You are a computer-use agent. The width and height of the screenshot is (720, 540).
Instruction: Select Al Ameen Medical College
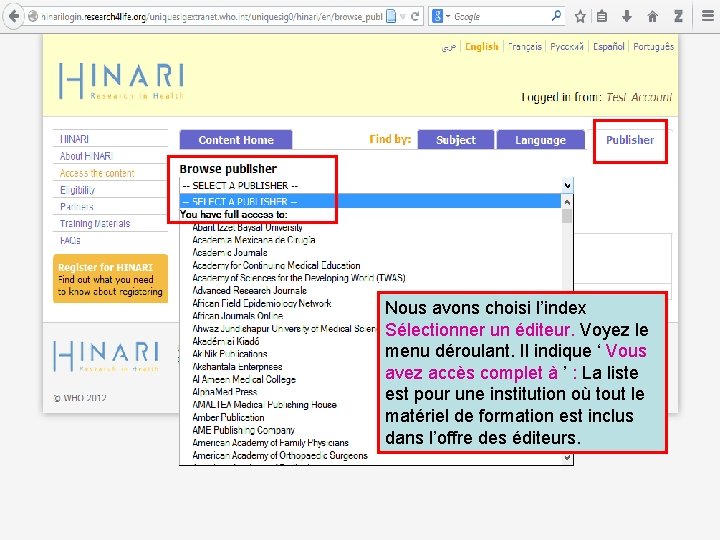244,379
